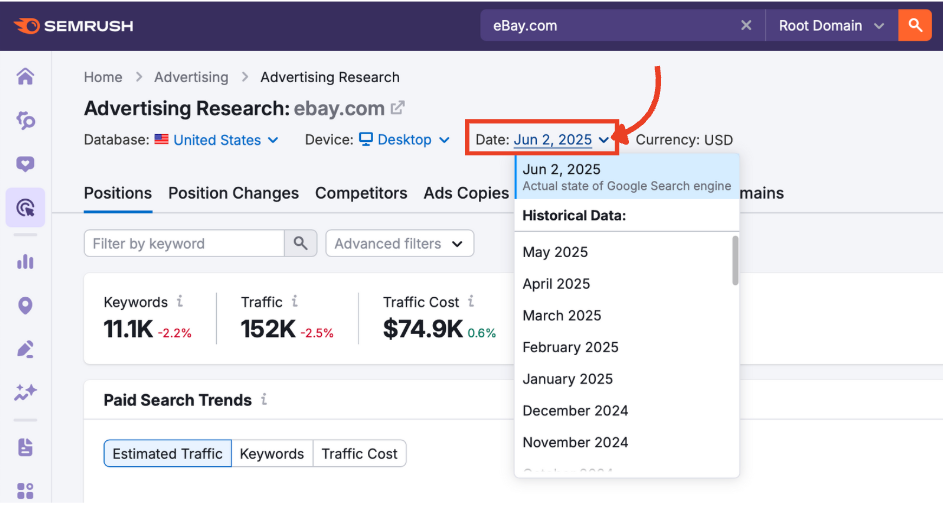Viewport: 943px width, 506px height.
Task: Open the App Center grid sidebar icon
Action: click(x=25, y=491)
